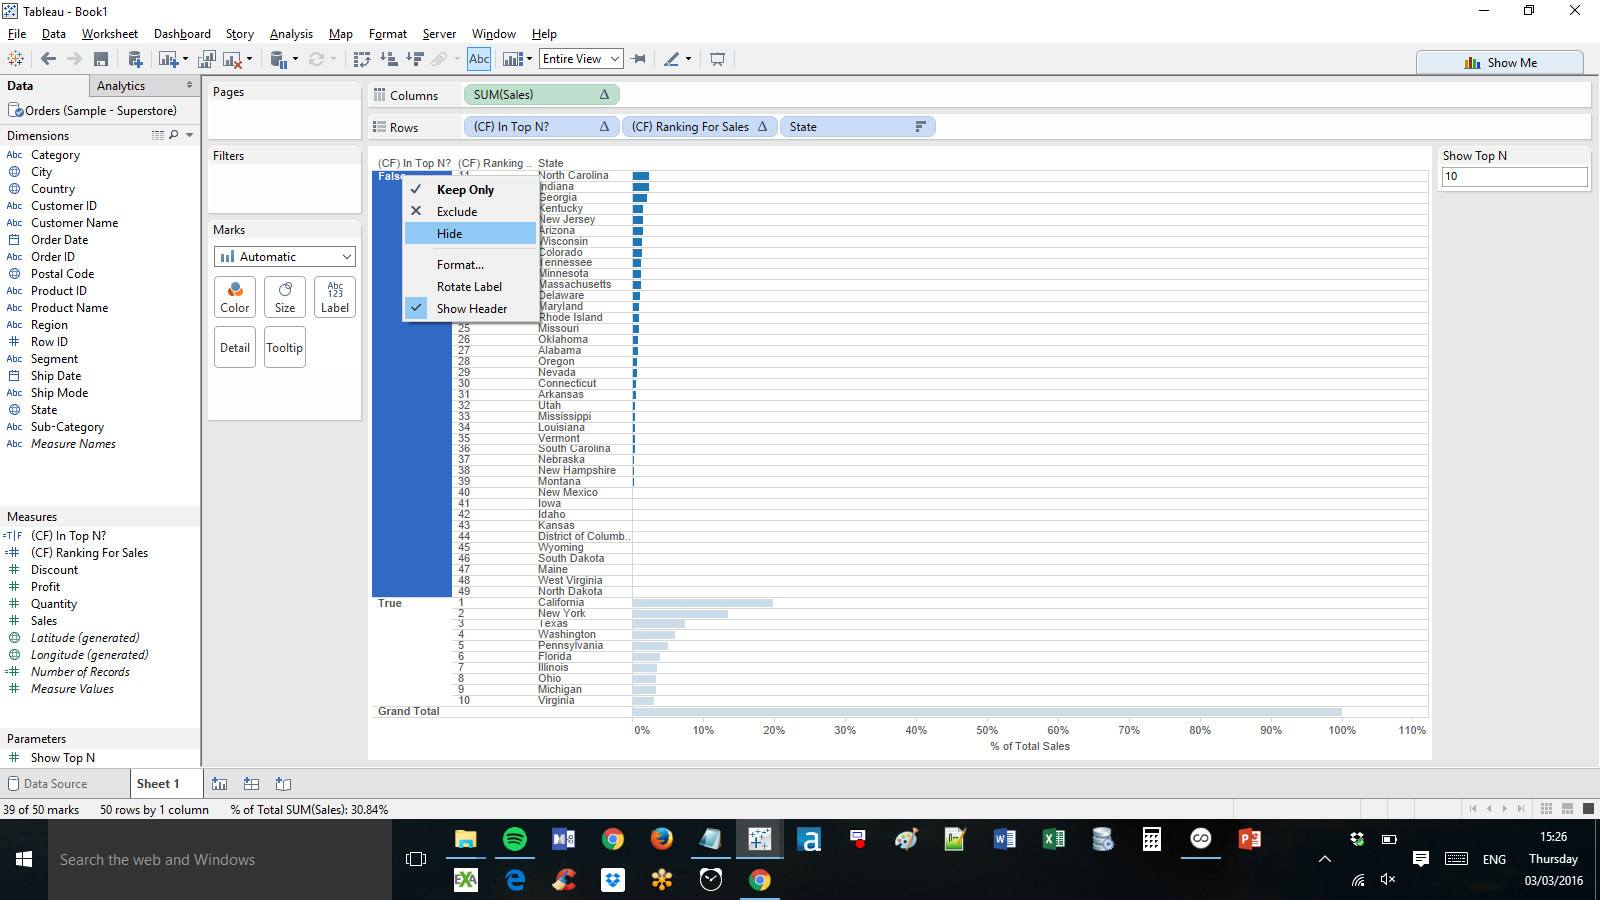Click the Save workbook toolbar icon
The width and height of the screenshot is (1600, 900).
(101, 60)
